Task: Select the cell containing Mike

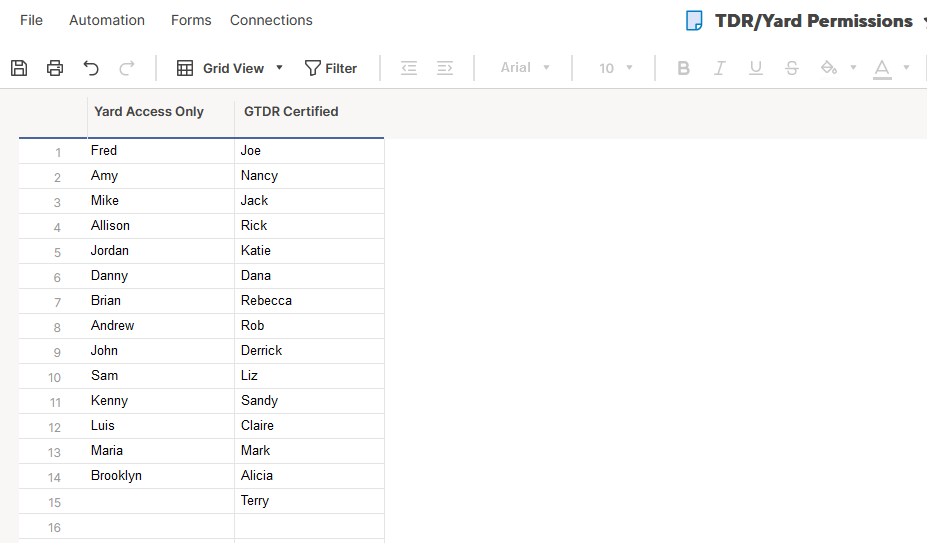Action: pyautogui.click(x=161, y=201)
